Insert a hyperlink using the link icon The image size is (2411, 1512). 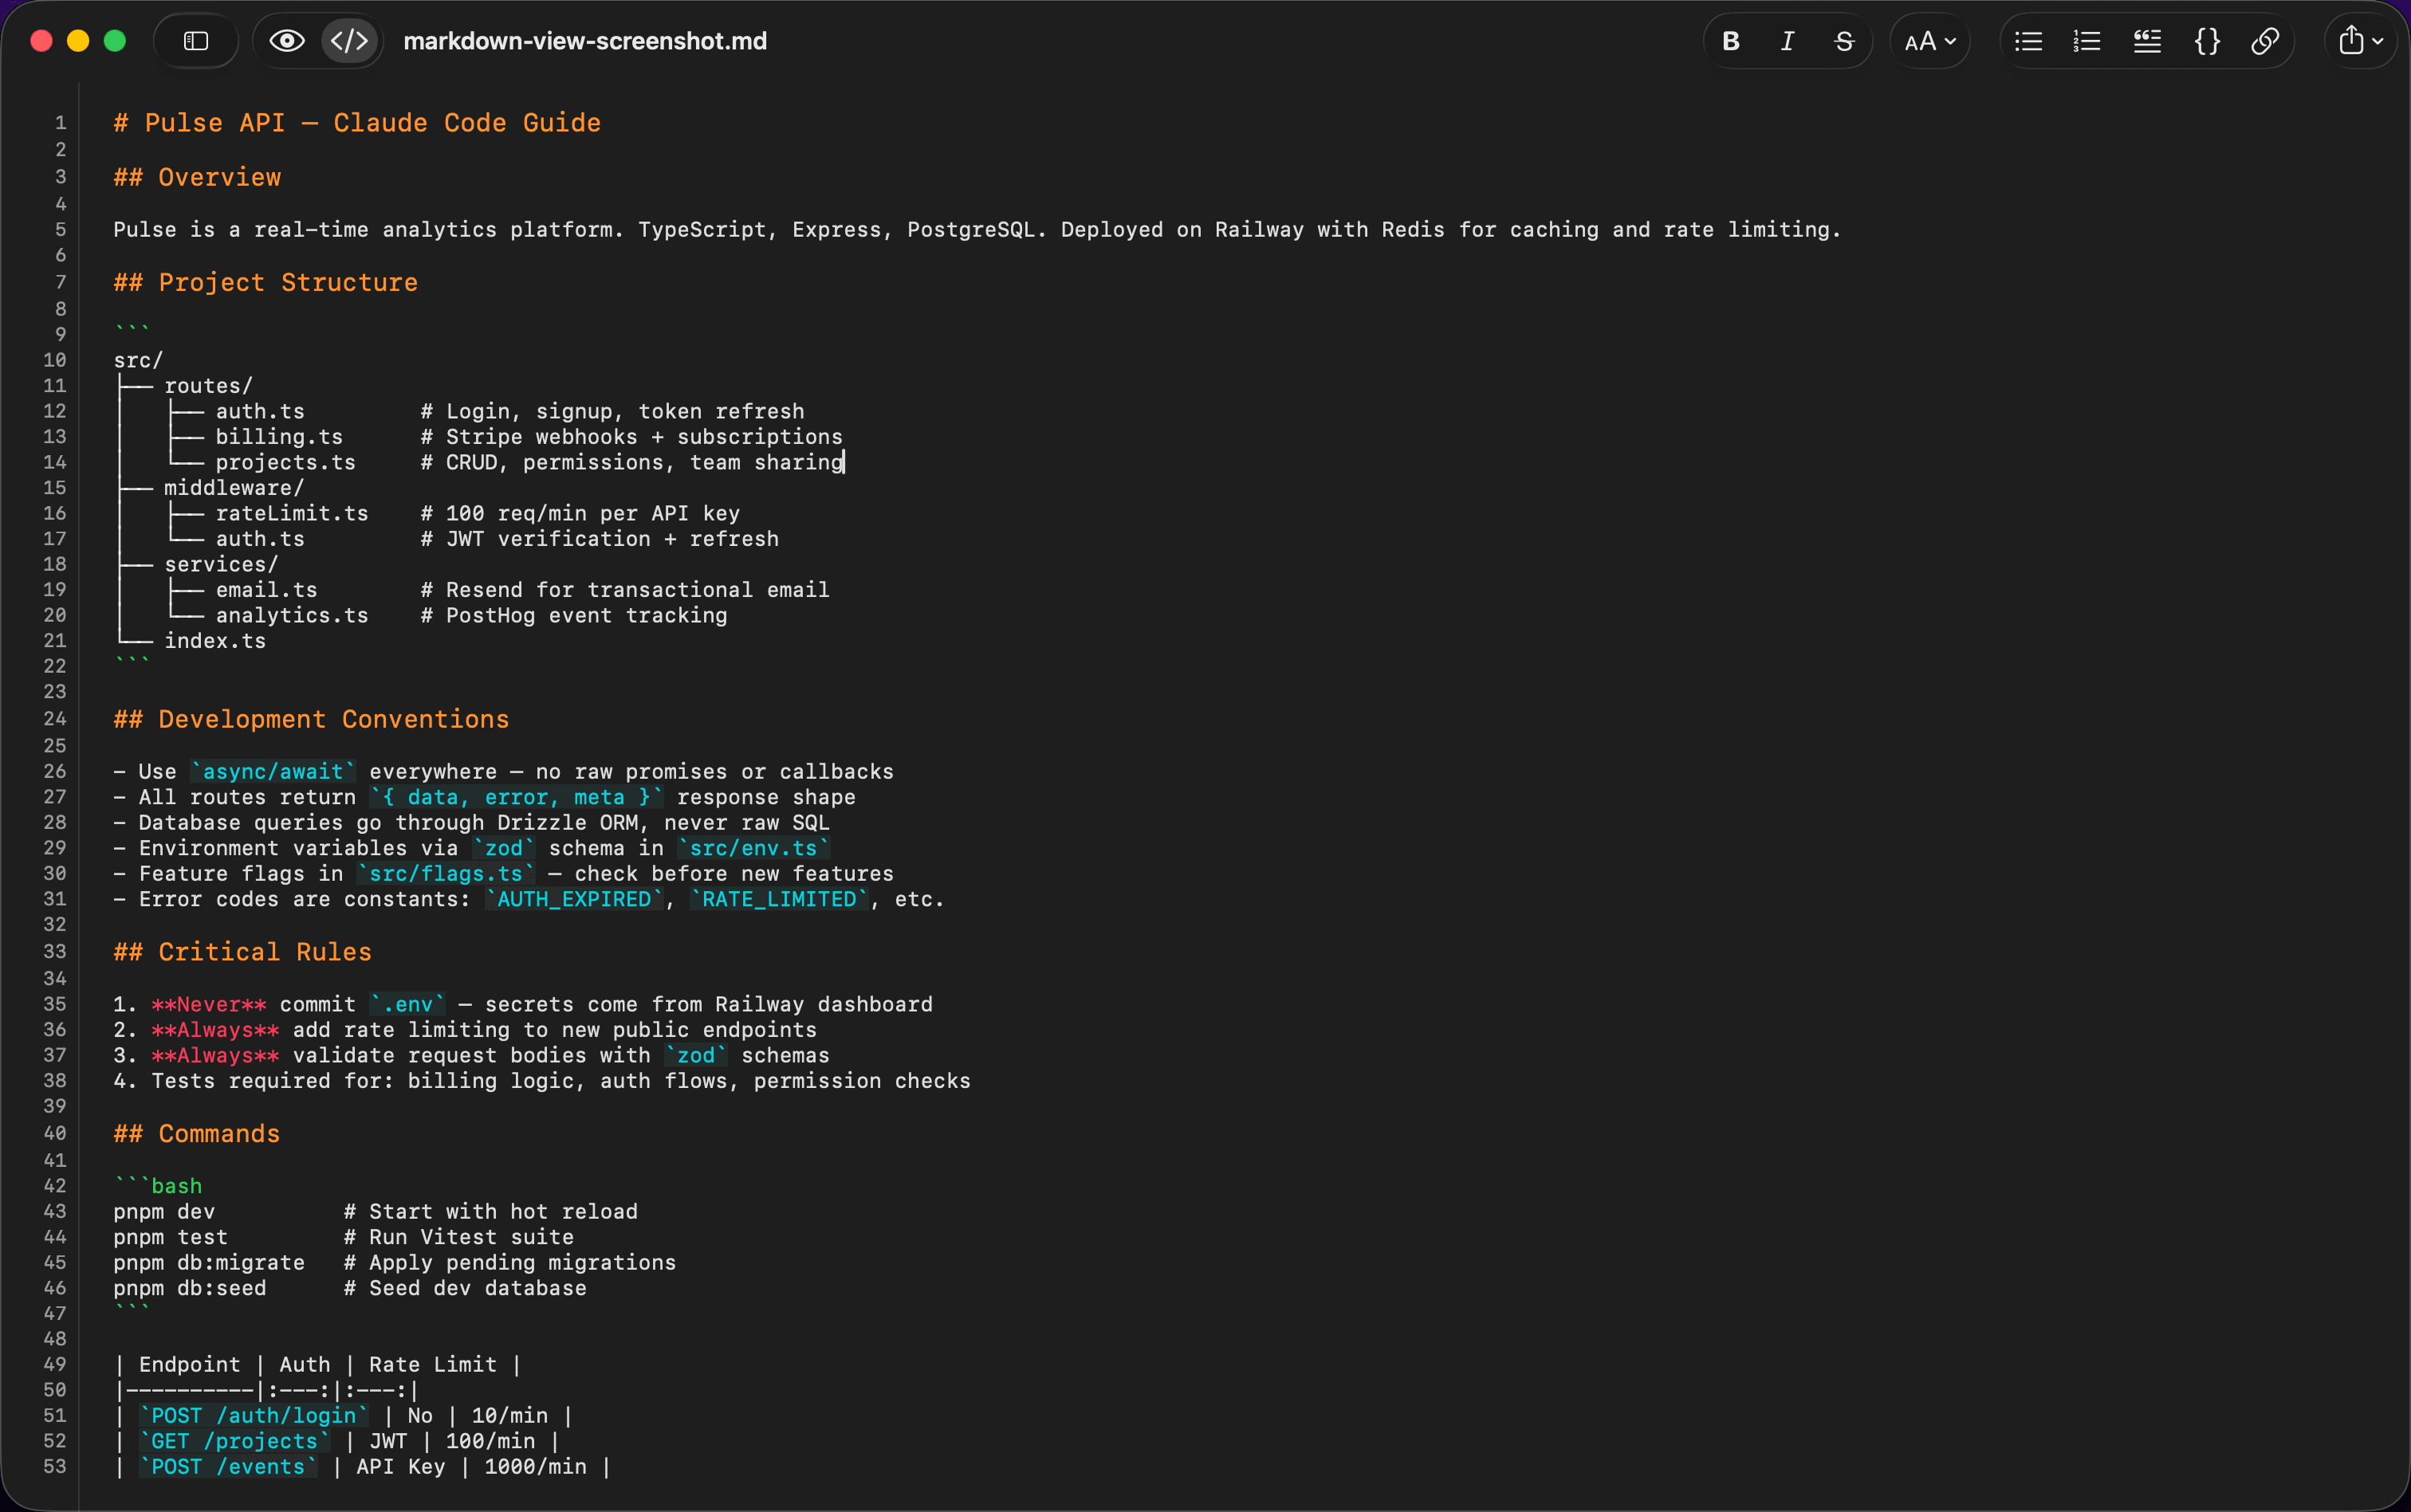[2265, 40]
